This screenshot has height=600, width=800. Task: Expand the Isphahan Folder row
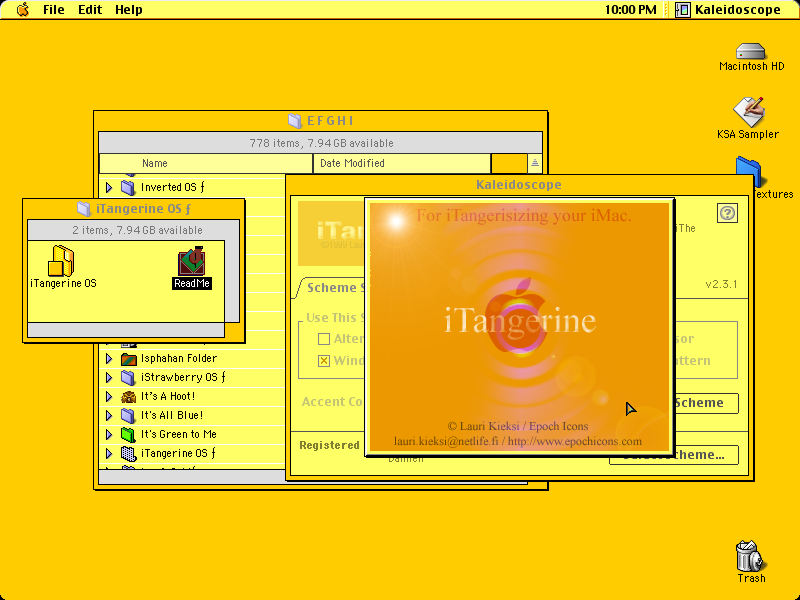click(109, 359)
